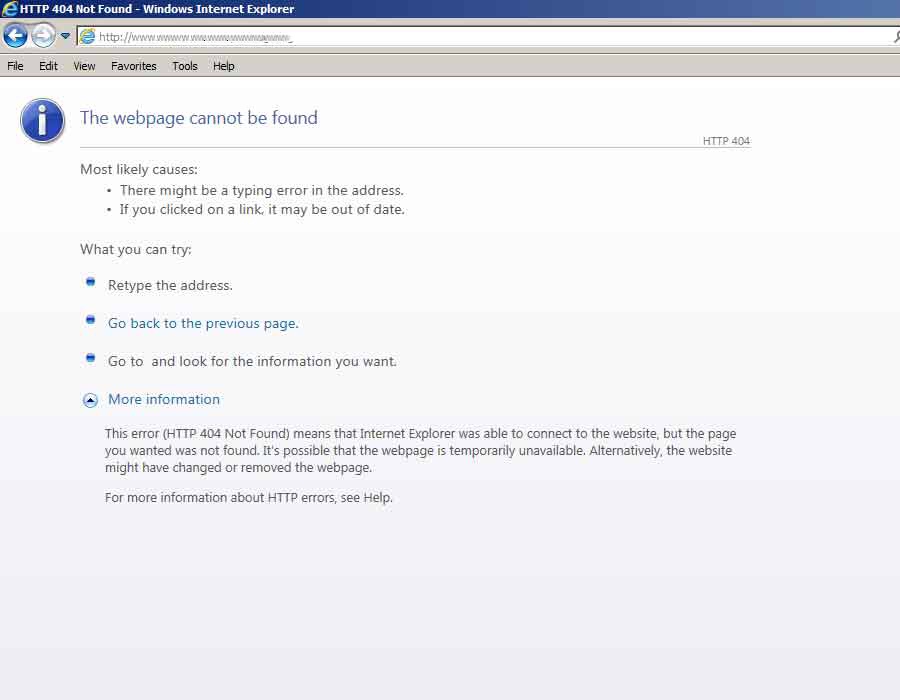
Task: Collapse the More information arrow toggle
Action: 90,400
